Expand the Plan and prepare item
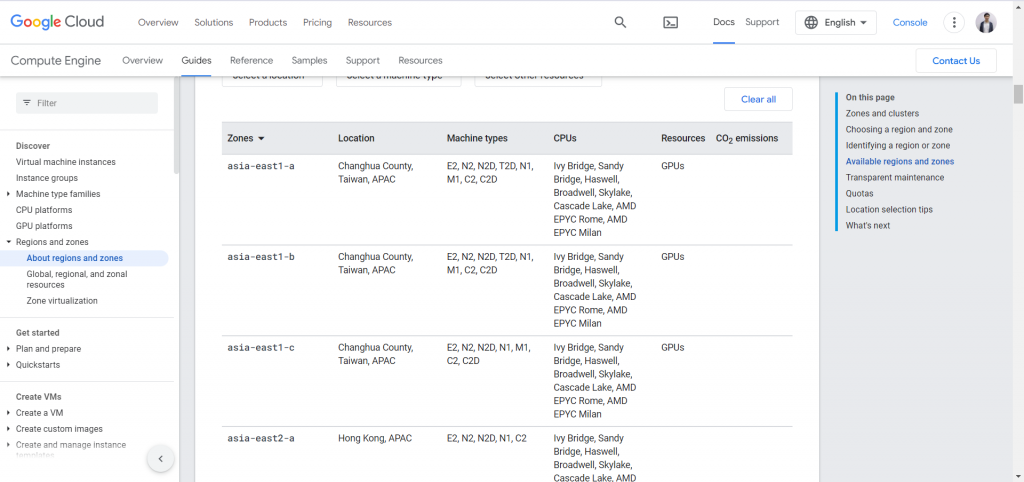 (x=9, y=349)
